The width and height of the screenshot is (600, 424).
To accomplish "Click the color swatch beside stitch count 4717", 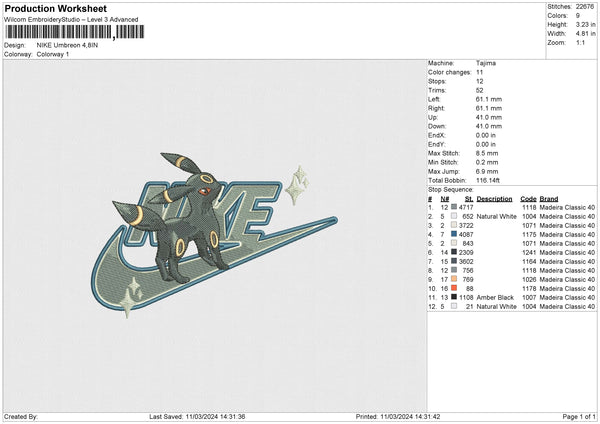I will (x=454, y=207).
